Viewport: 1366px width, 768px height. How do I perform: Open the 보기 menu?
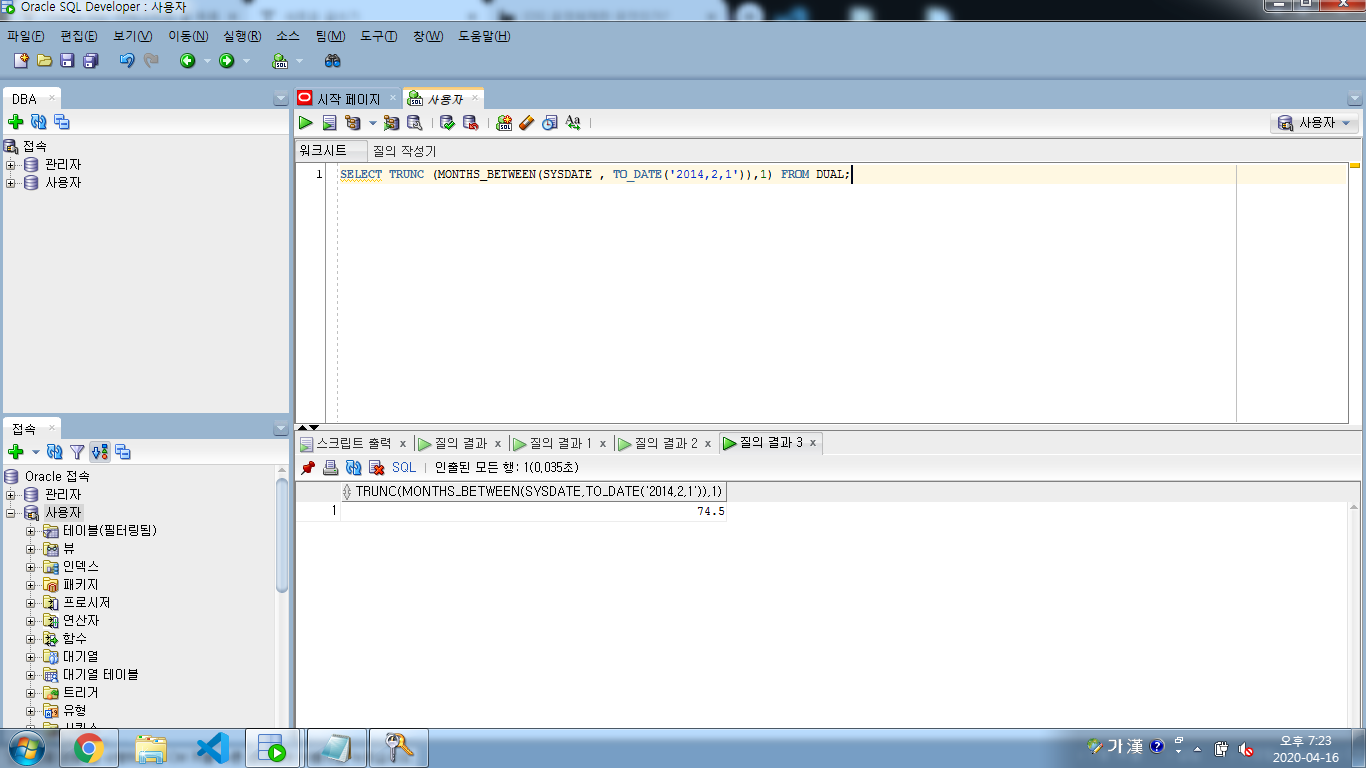tap(132, 36)
